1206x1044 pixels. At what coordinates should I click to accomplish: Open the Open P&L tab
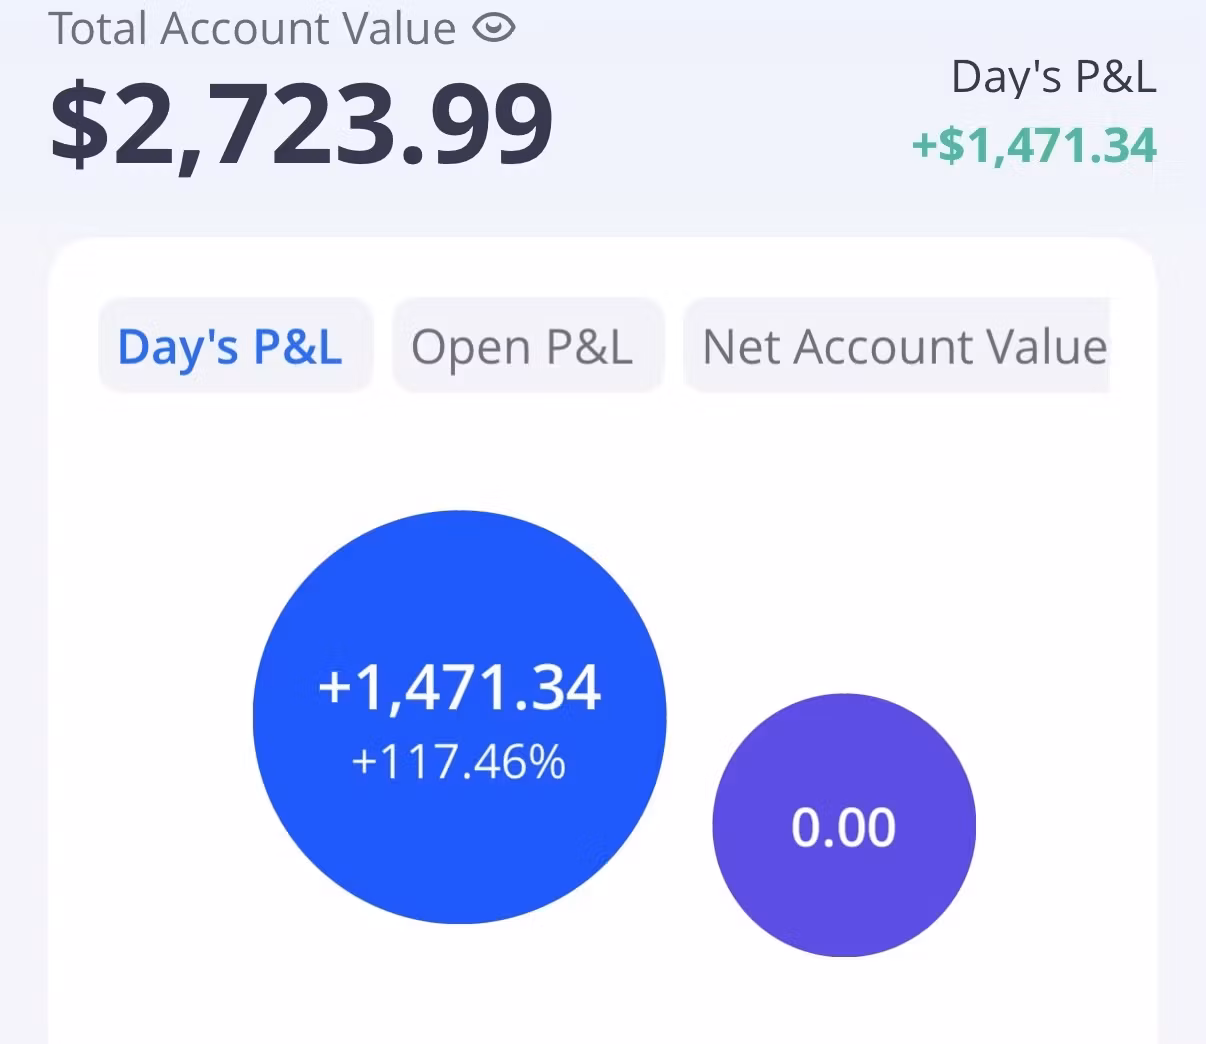(x=522, y=347)
